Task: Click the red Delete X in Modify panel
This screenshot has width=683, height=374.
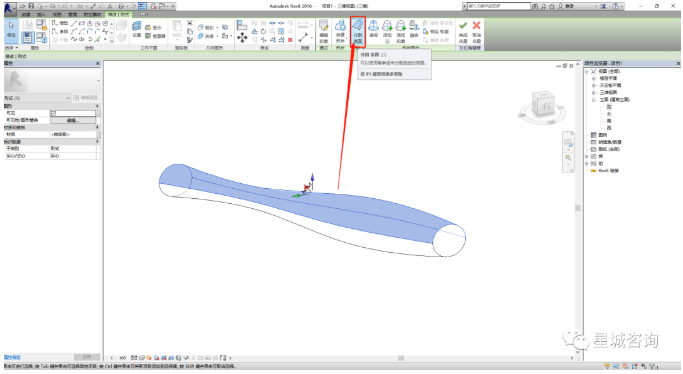Action: (x=290, y=40)
